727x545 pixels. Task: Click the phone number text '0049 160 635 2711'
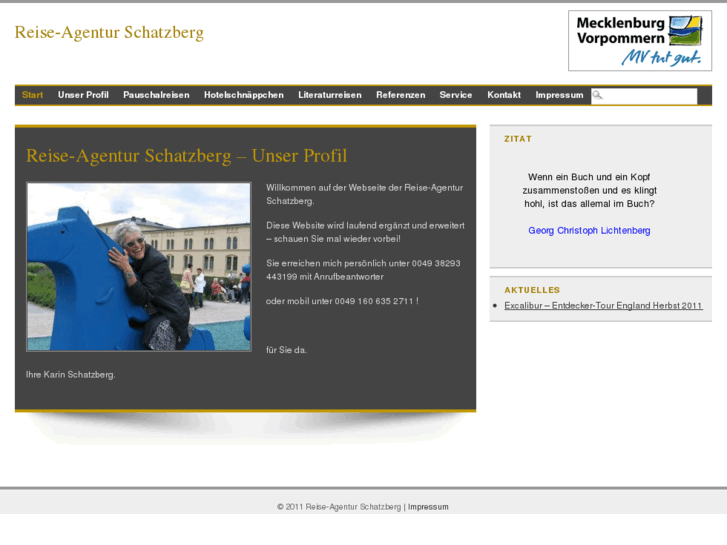[374, 301]
